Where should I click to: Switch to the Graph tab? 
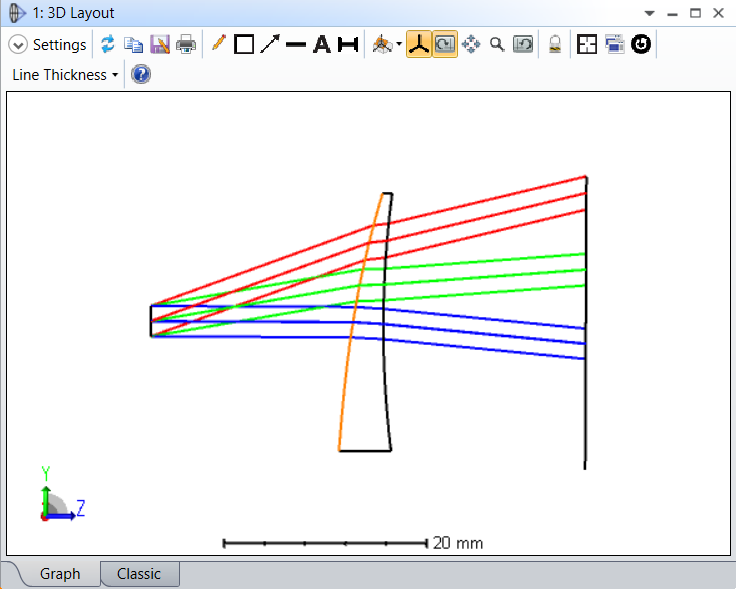[x=60, y=574]
